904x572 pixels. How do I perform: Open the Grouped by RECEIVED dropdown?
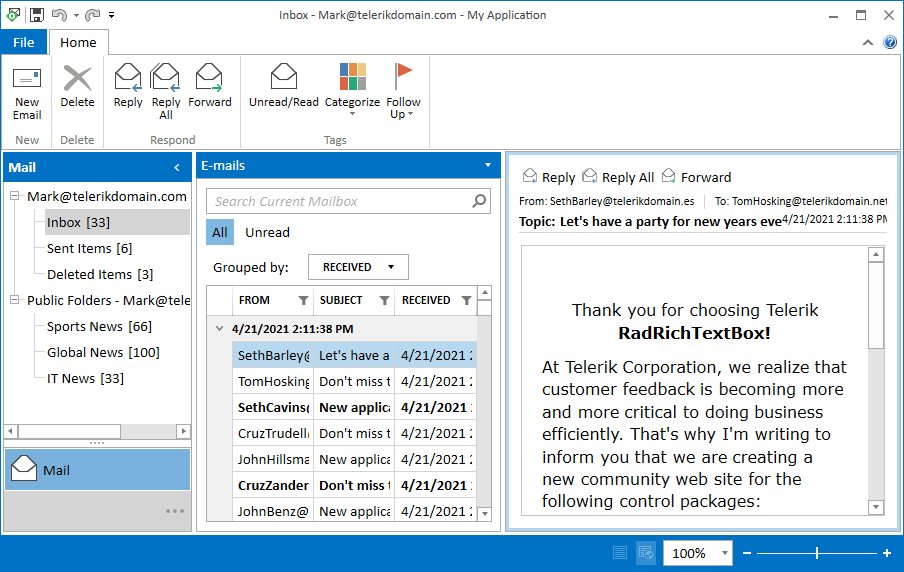358,267
